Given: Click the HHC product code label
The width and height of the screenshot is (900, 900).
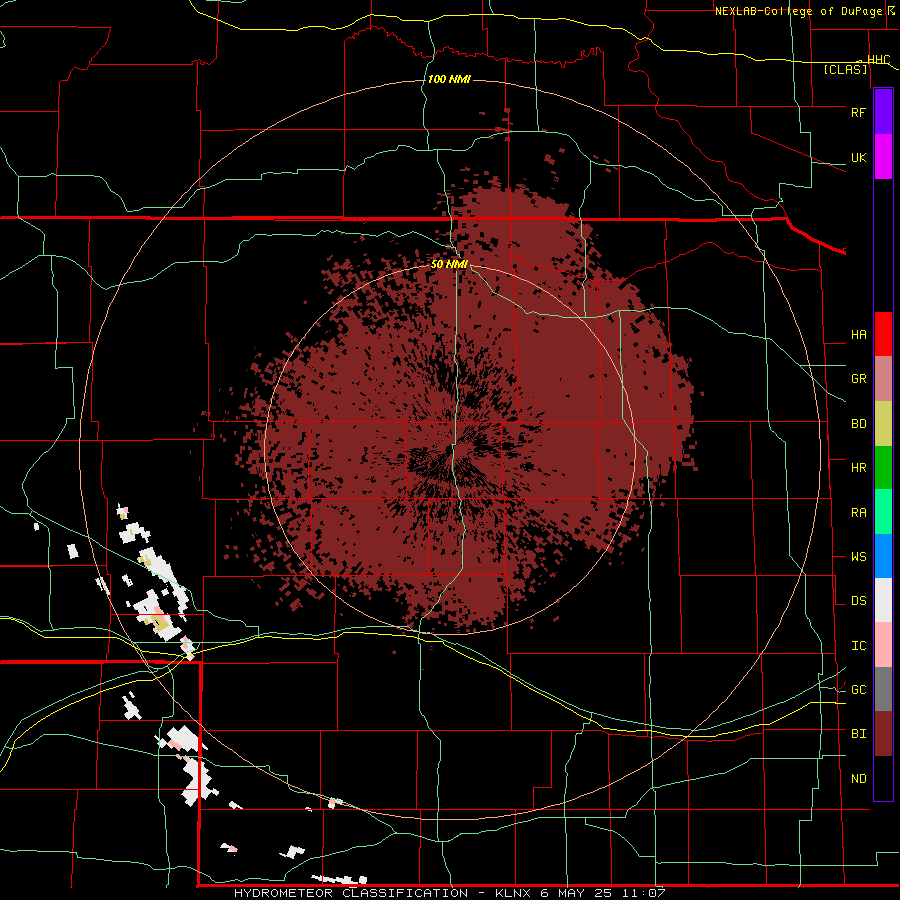Looking at the screenshot, I should click(x=878, y=60).
